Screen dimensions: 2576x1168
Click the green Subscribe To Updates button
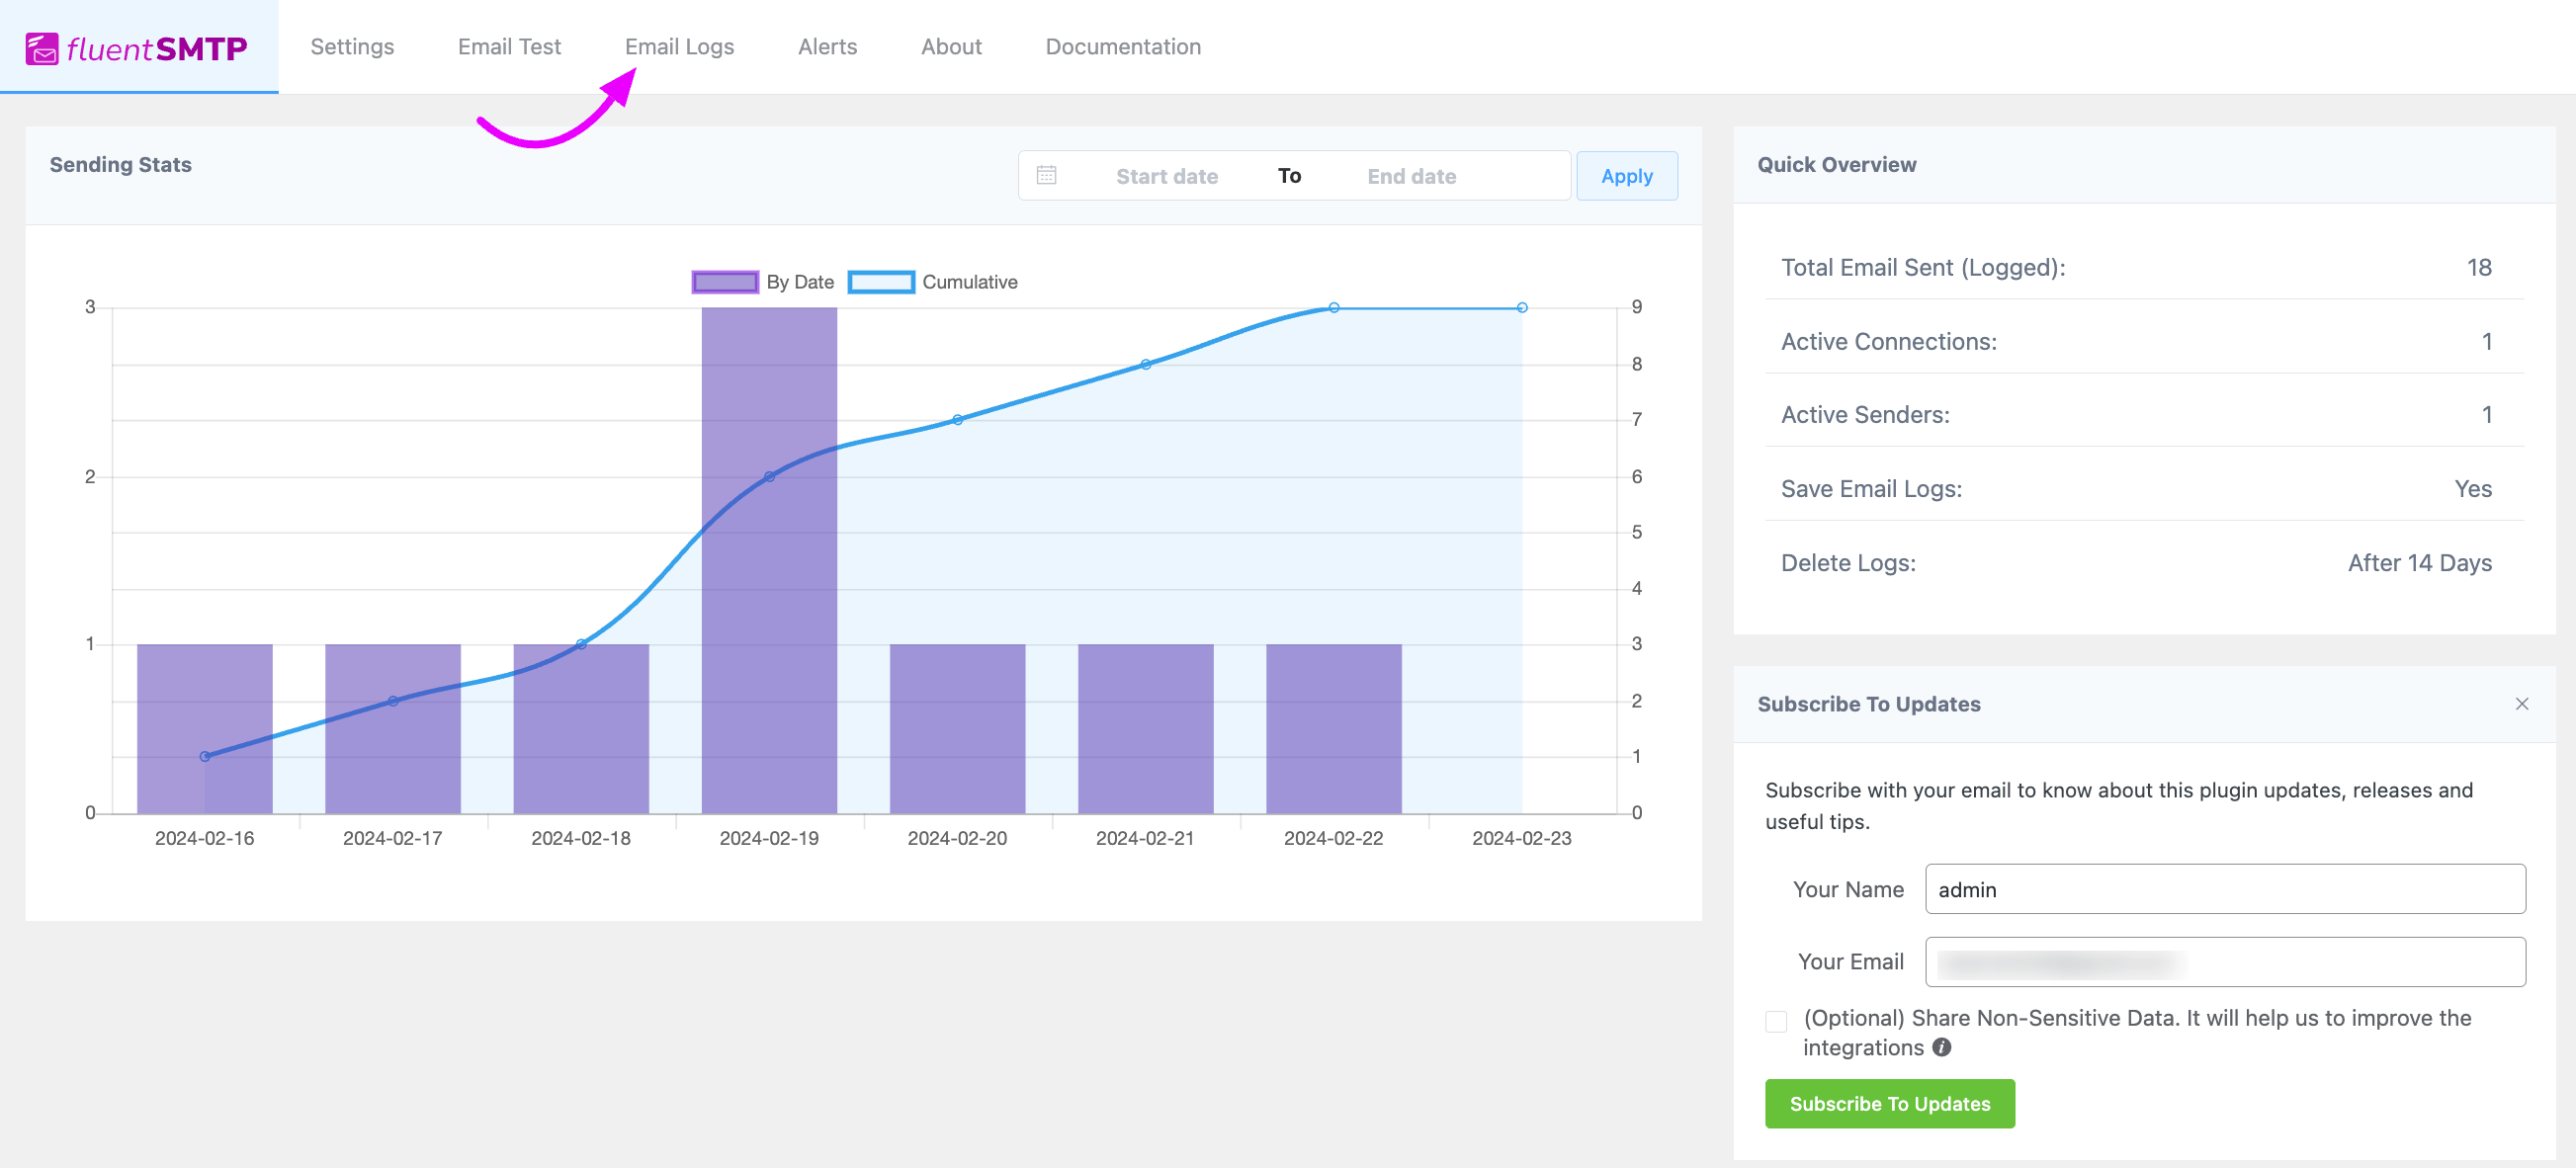tap(1889, 1103)
